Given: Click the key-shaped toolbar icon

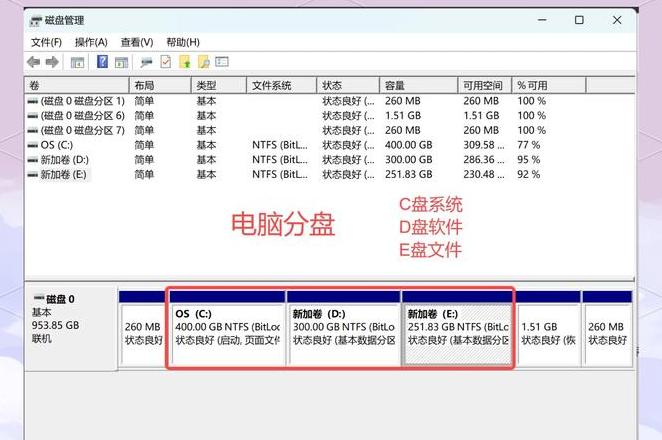Looking at the screenshot, I should click(x=146, y=62).
